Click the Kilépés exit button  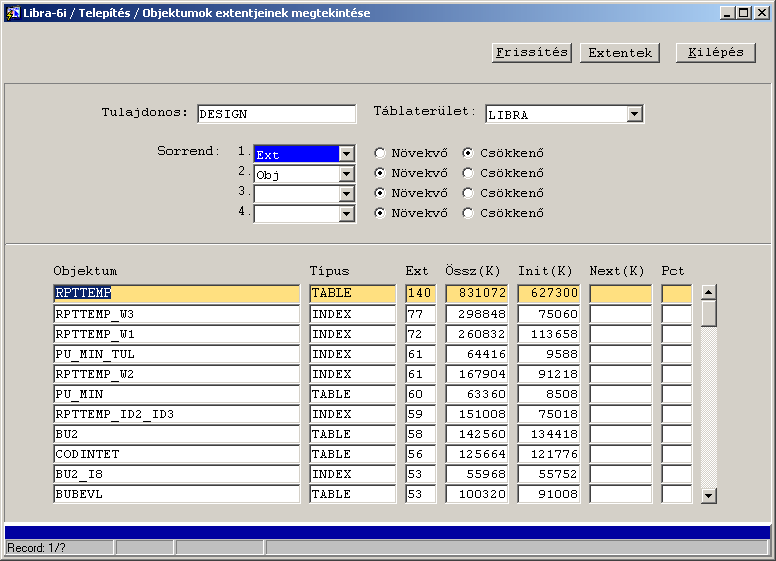716,52
